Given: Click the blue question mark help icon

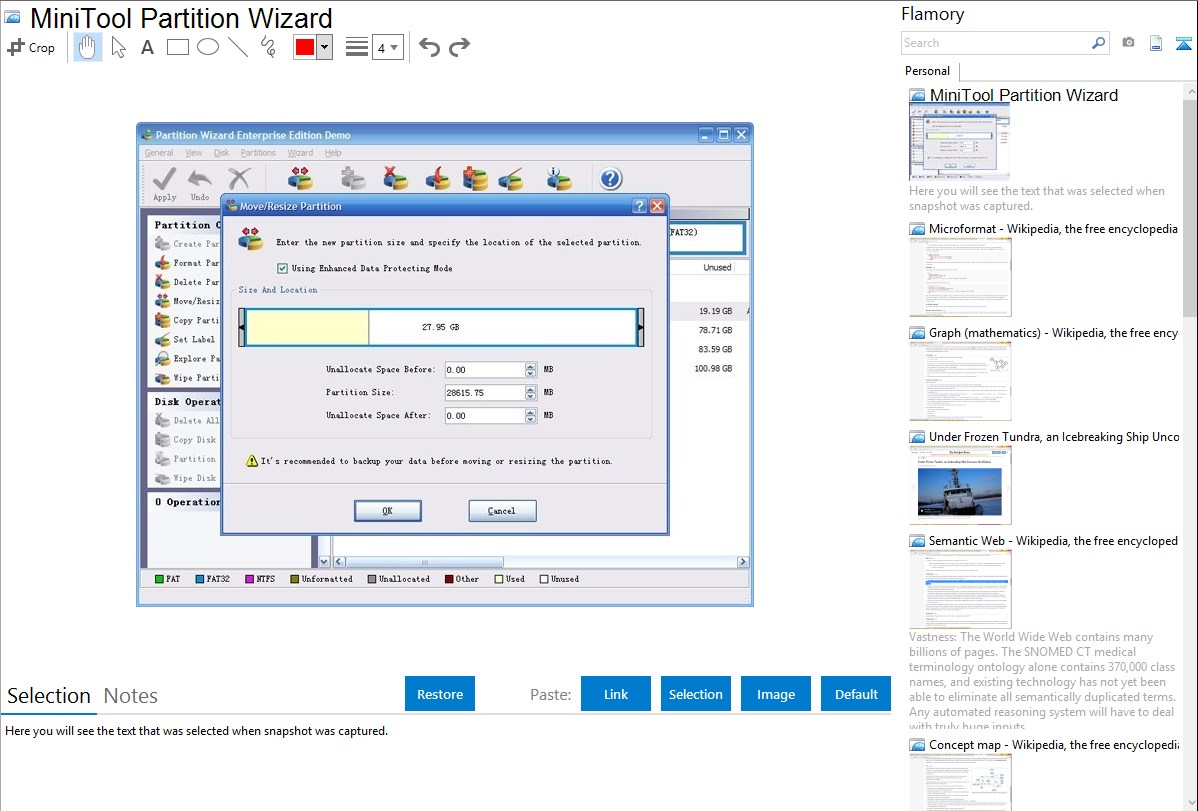Looking at the screenshot, I should (610, 179).
